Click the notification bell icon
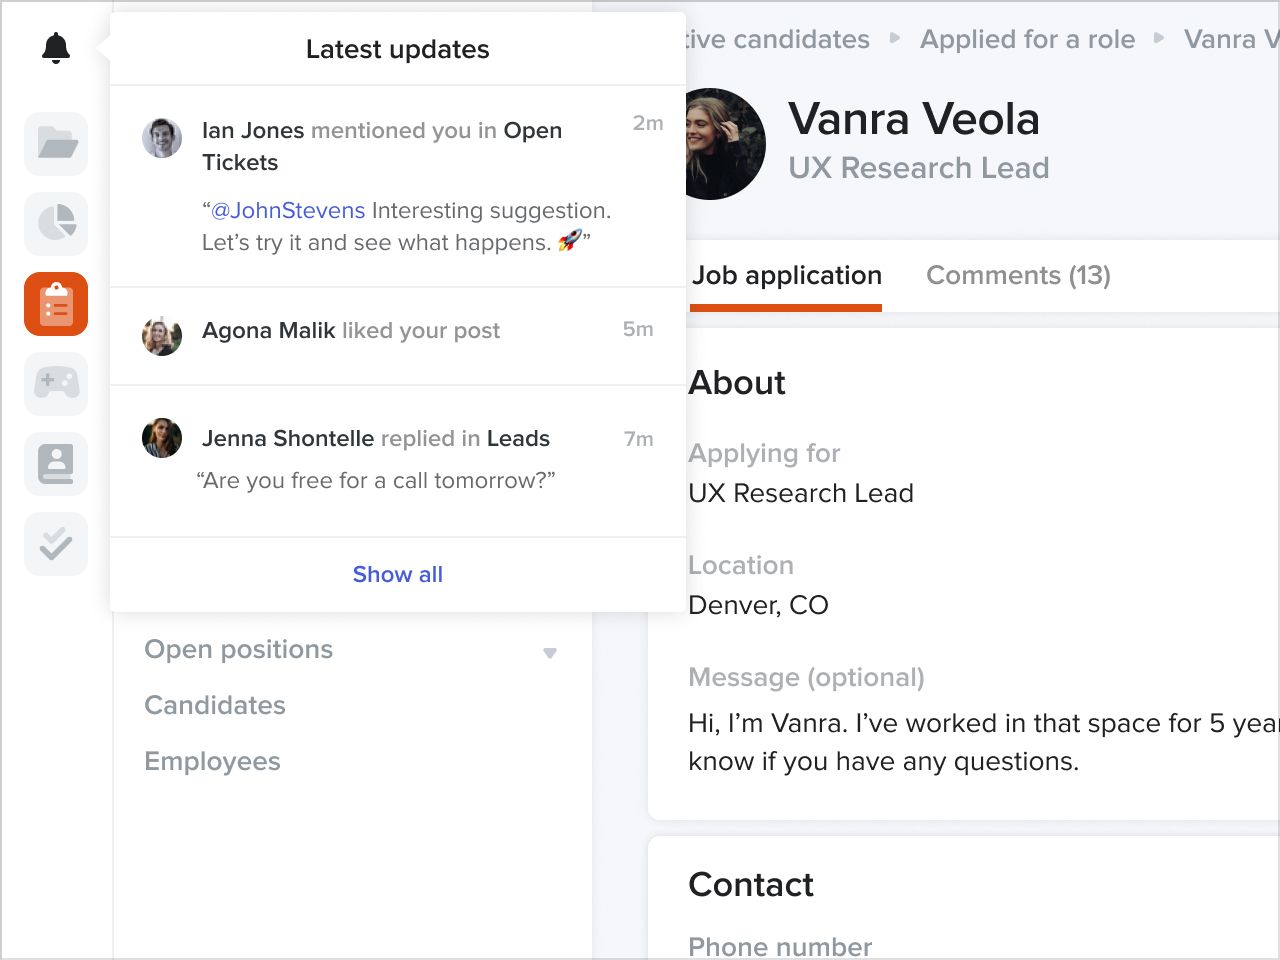This screenshot has height=960, width=1280. pos(56,48)
